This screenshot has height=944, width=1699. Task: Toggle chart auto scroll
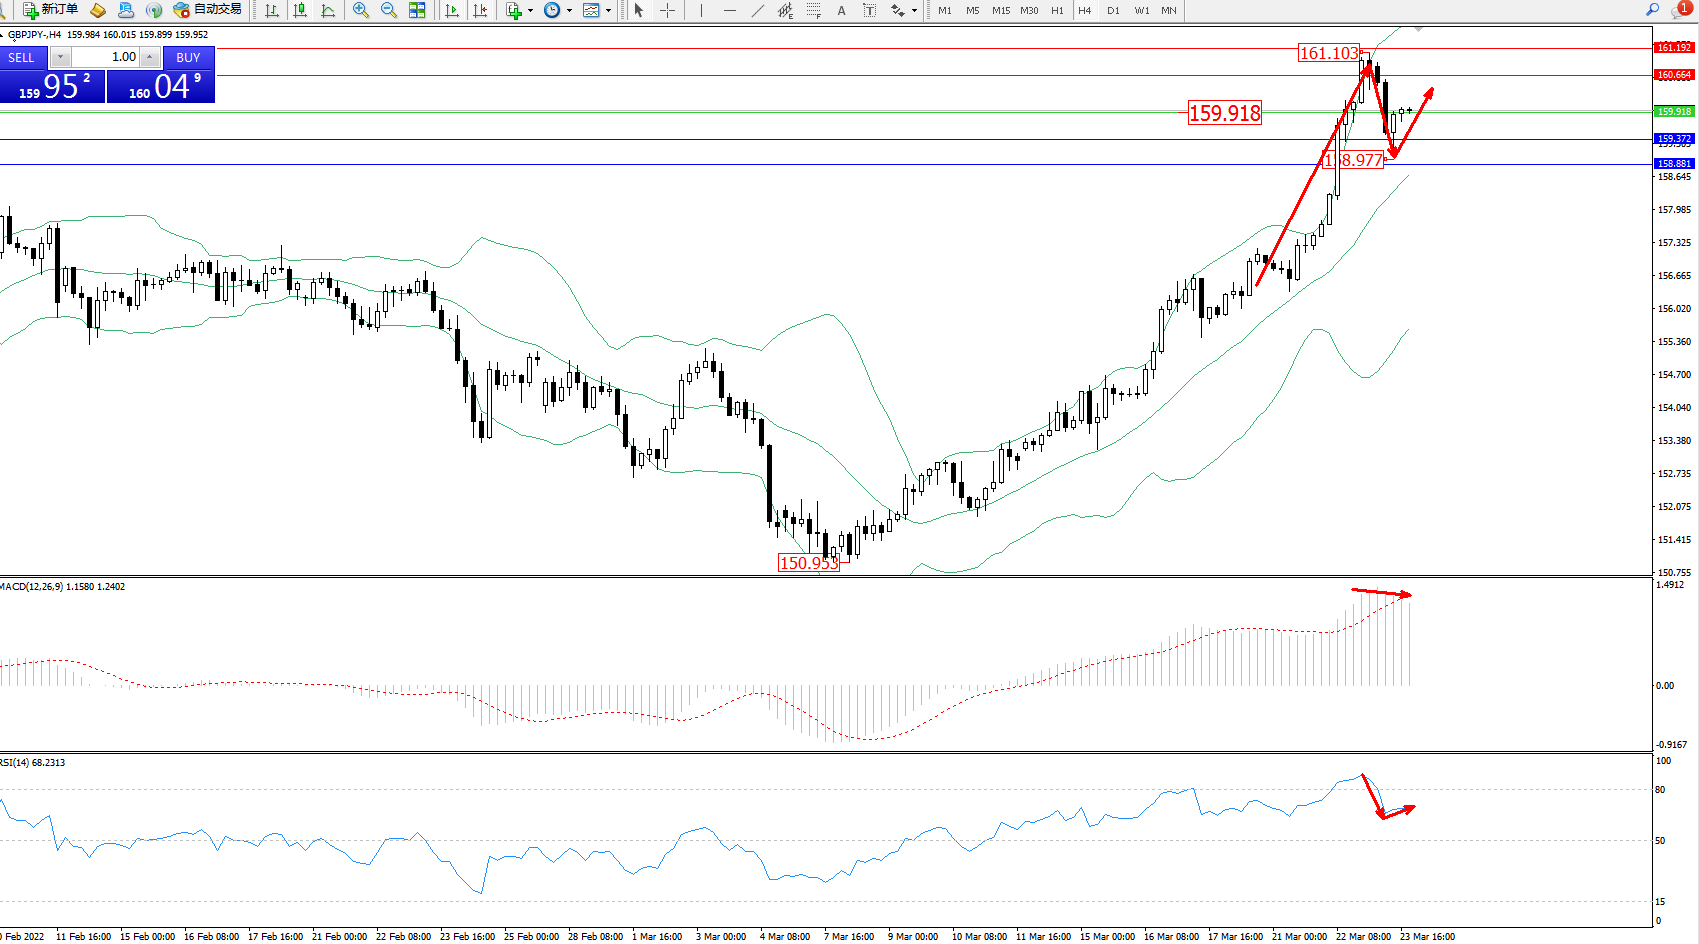click(x=452, y=10)
